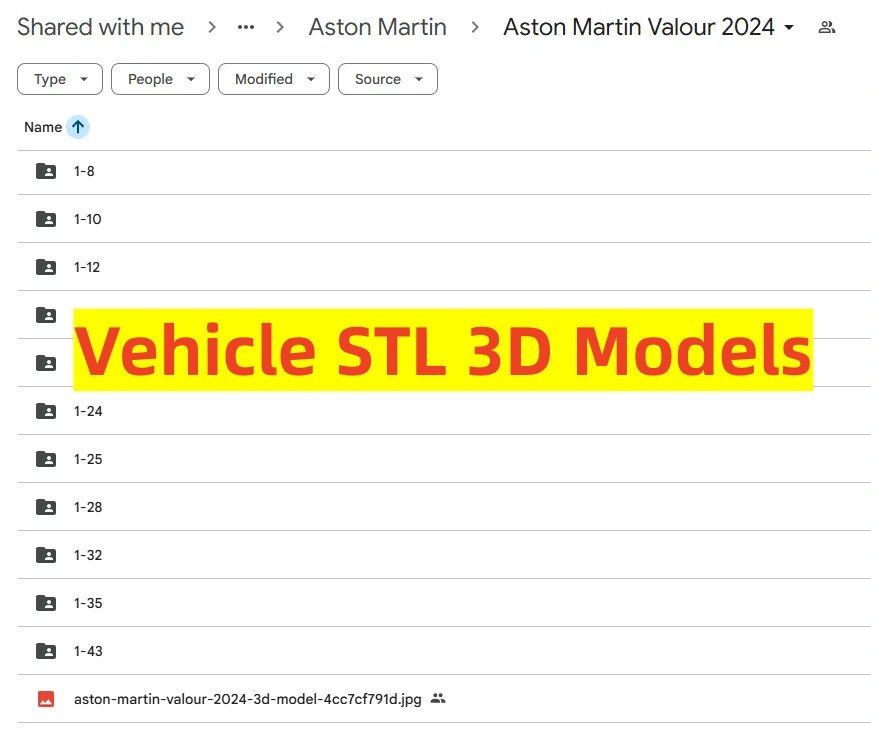
Task: Click the shared folder icon for 1-28
Action: (46, 507)
